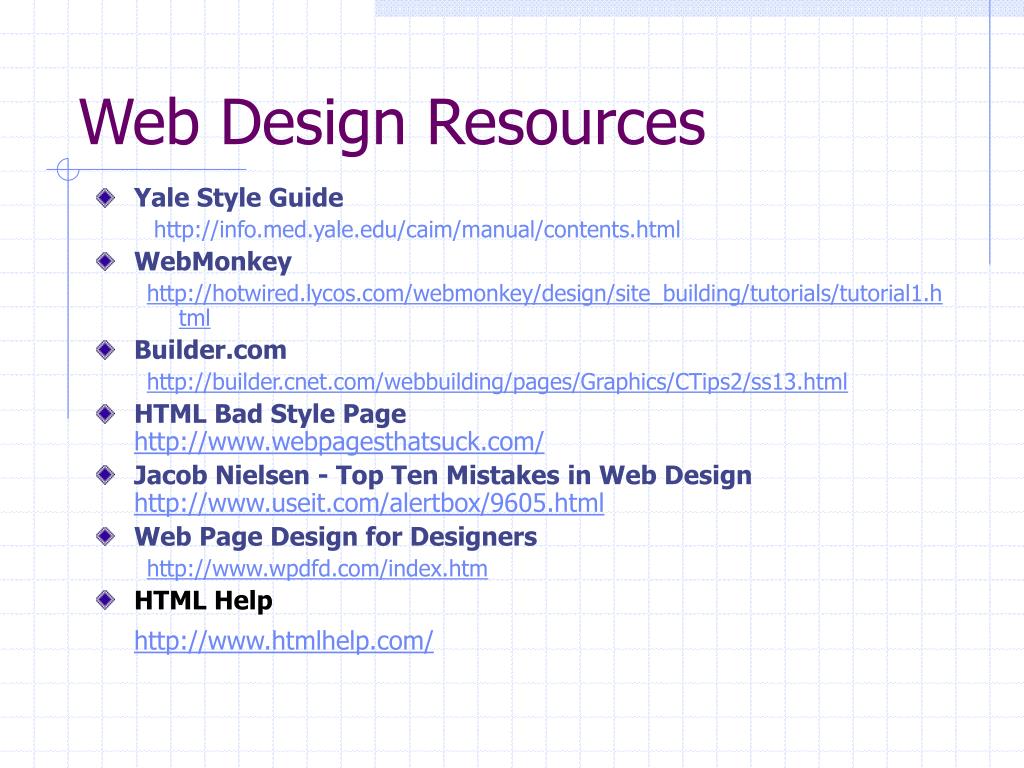The height and width of the screenshot is (768, 1024).
Task: Open the useit.com alertbox 9605 link
Action: (369, 504)
